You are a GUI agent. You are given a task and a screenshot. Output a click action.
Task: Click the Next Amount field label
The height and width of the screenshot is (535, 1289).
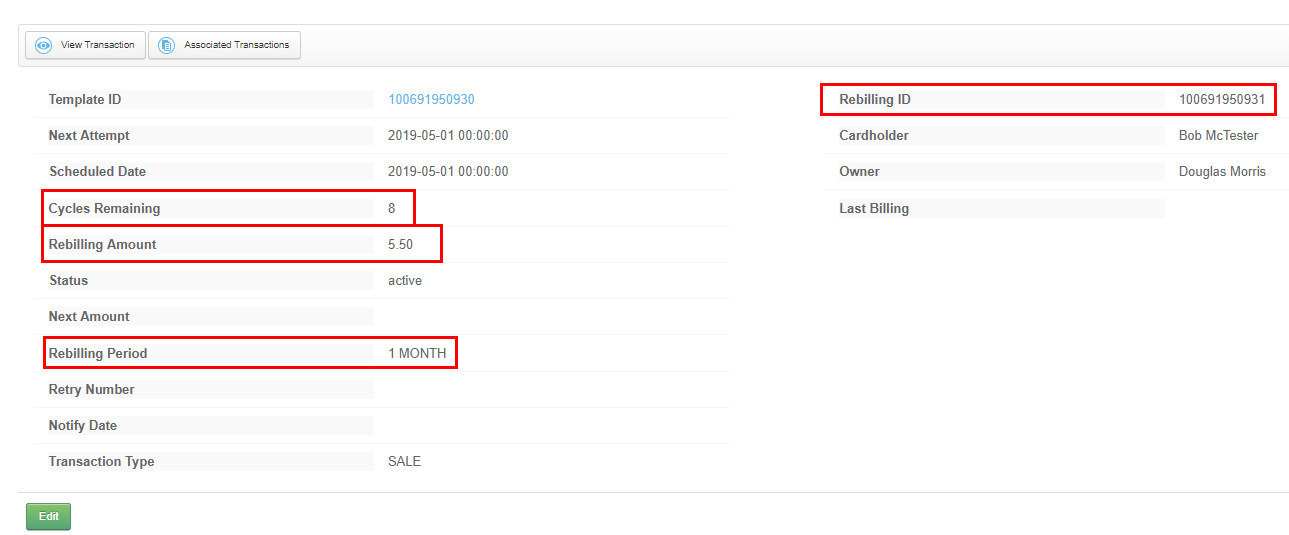pos(89,316)
